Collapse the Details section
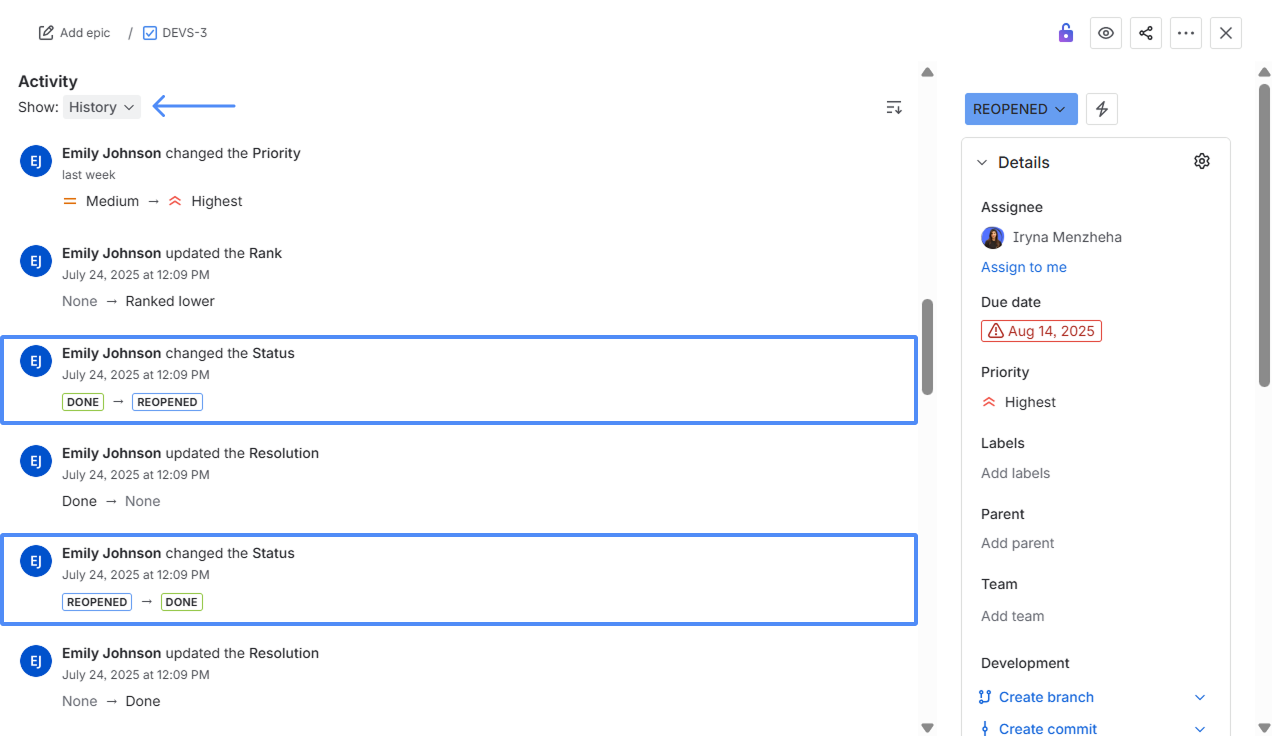 tap(980, 162)
